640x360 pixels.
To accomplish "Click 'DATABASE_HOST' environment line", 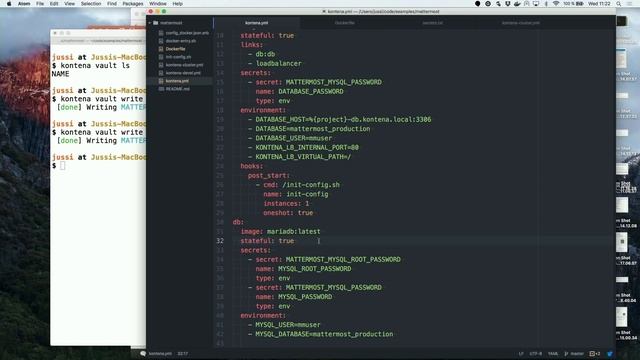I will pyautogui.click(x=339, y=120).
